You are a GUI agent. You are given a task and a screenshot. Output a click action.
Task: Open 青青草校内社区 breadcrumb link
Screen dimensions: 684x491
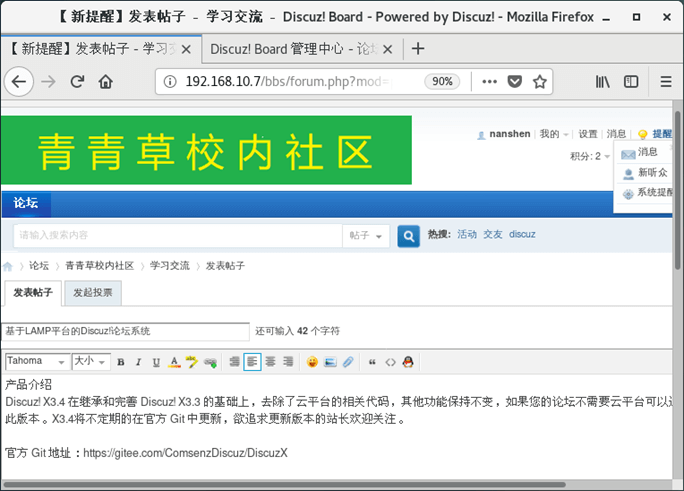99,266
